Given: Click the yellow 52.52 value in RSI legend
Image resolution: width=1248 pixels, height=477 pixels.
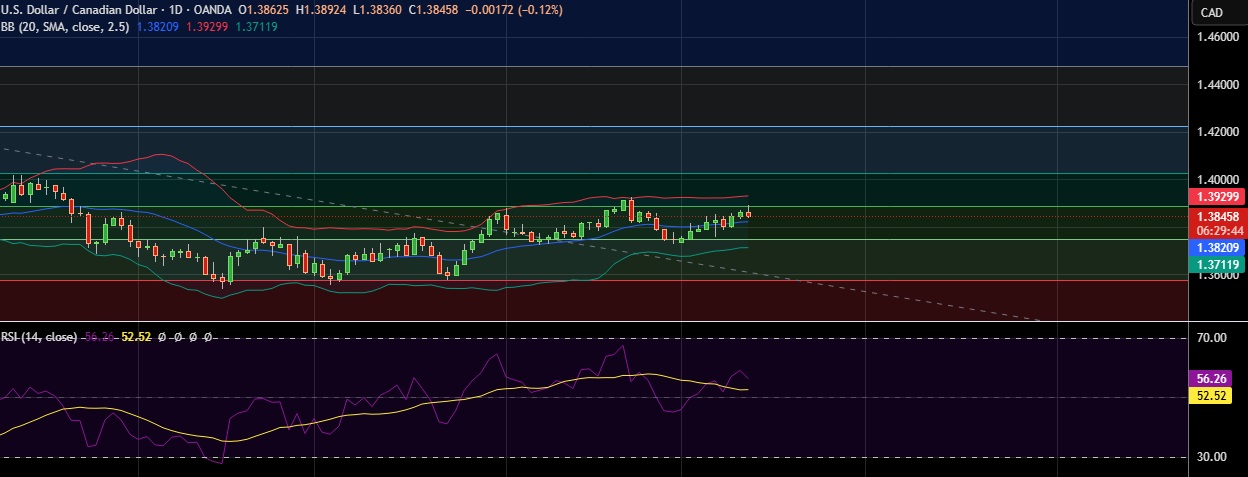Looking at the screenshot, I should click(136, 337).
